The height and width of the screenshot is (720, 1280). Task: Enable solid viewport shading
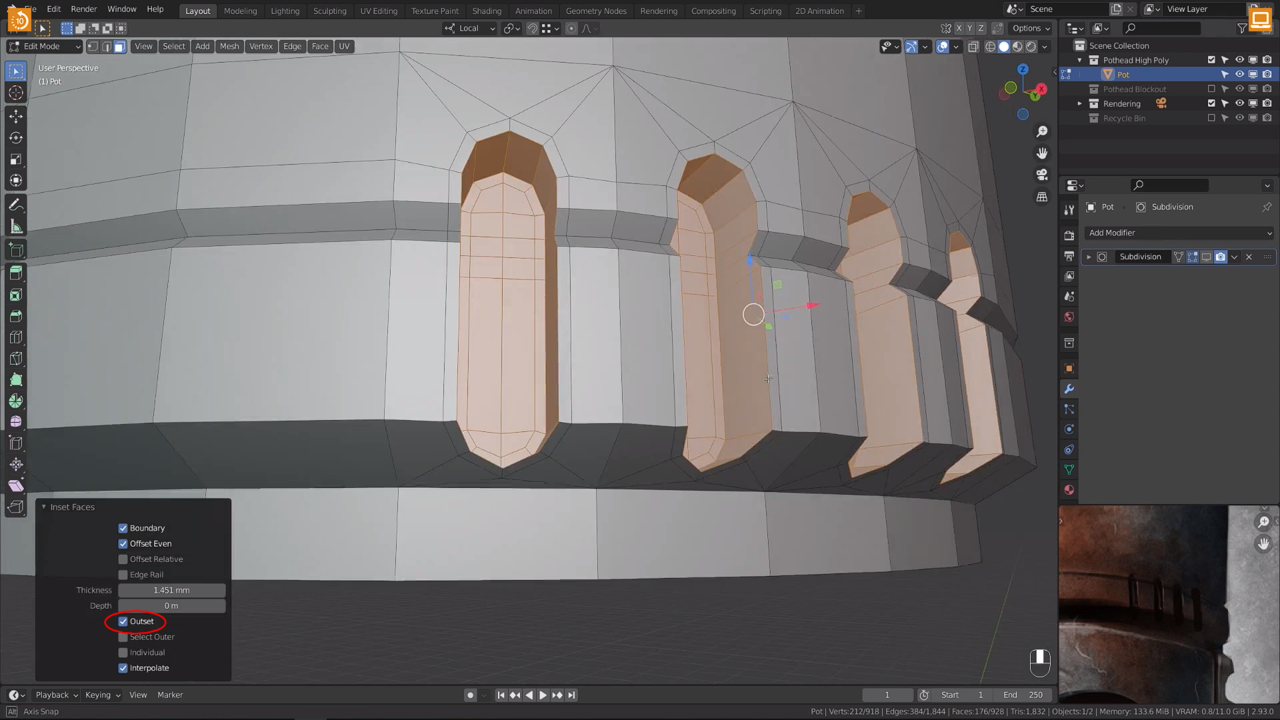(x=1004, y=46)
